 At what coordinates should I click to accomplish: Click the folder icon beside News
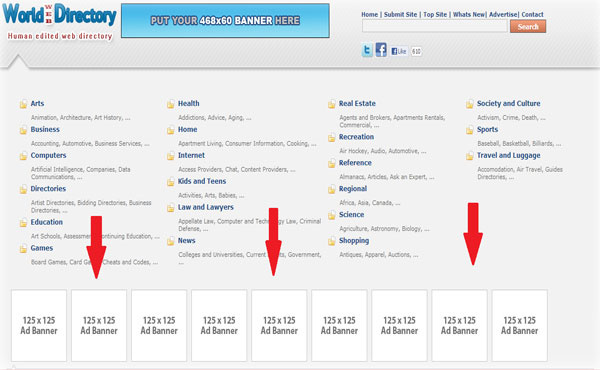click(x=171, y=241)
